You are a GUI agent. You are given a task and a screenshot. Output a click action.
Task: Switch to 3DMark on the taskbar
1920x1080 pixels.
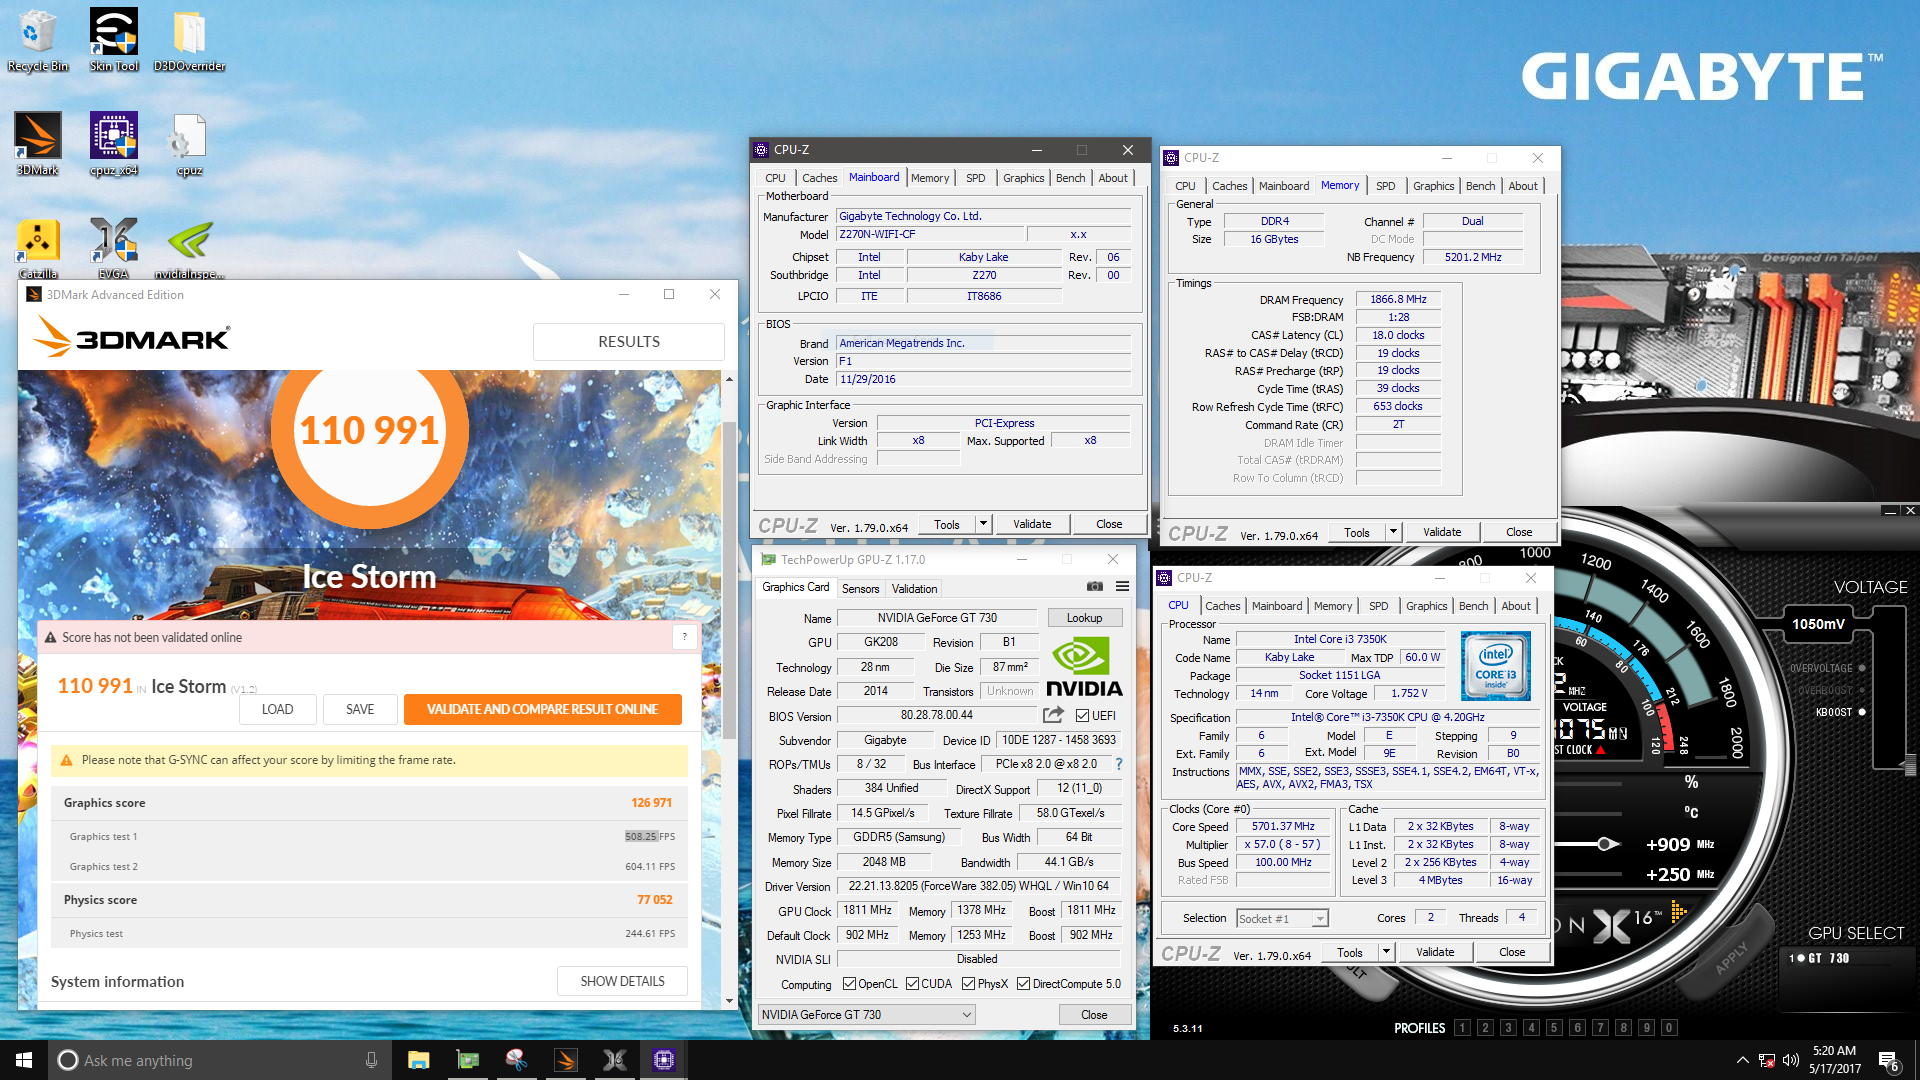point(565,1060)
